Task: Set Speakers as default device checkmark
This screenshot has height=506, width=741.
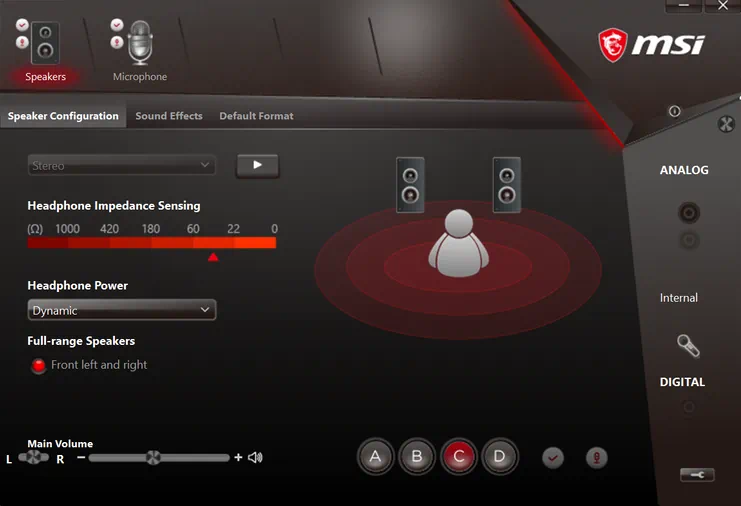Action: click(x=22, y=25)
